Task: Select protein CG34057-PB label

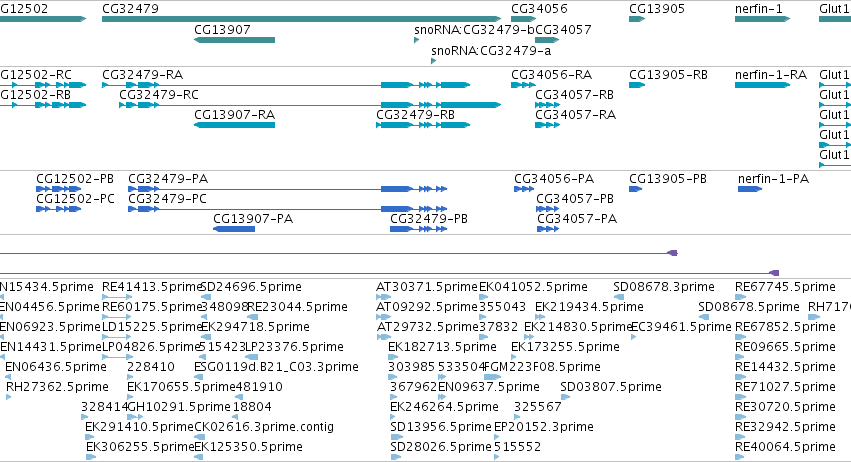Action: pyautogui.click(x=575, y=199)
